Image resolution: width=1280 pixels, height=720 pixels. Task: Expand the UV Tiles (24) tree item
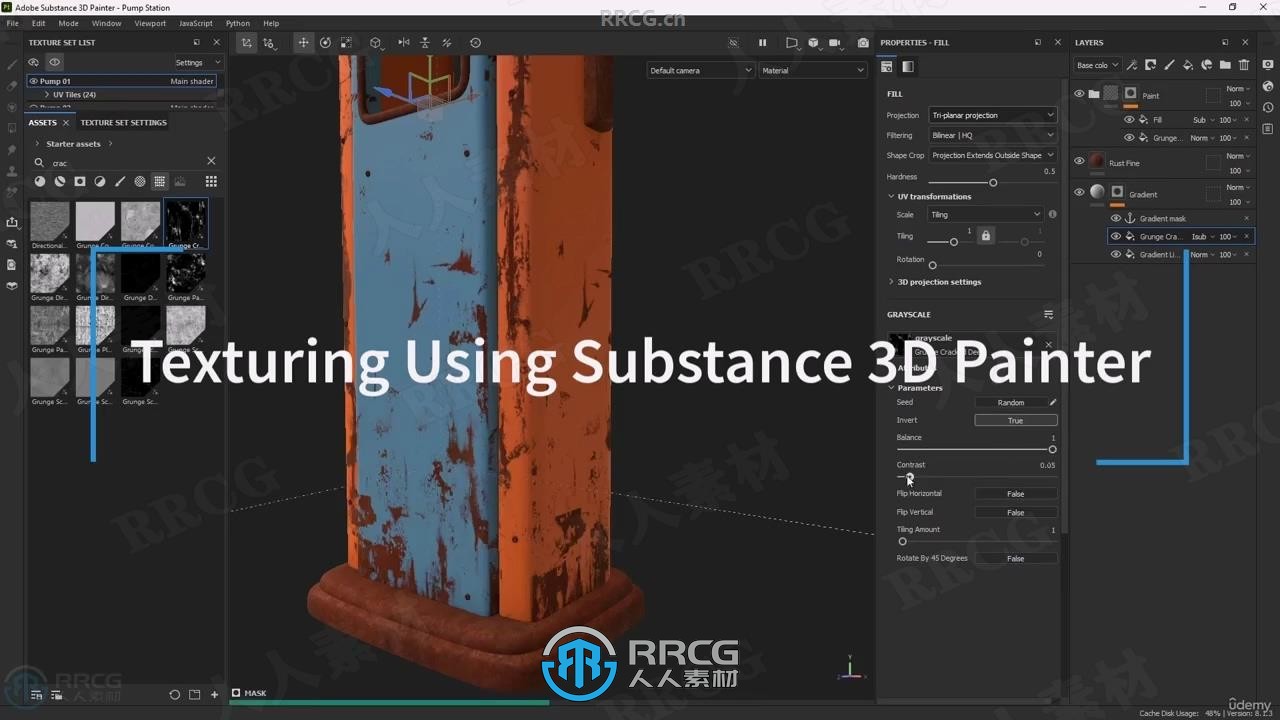[47, 95]
